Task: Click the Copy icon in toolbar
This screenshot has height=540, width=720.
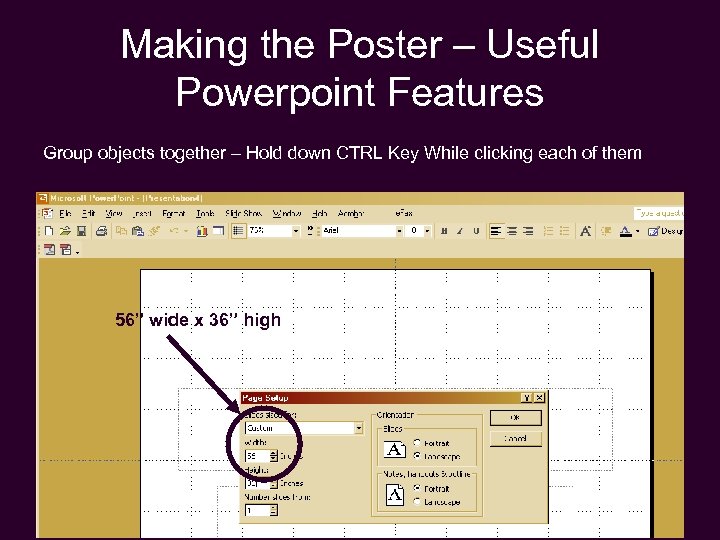Action: click(x=121, y=231)
